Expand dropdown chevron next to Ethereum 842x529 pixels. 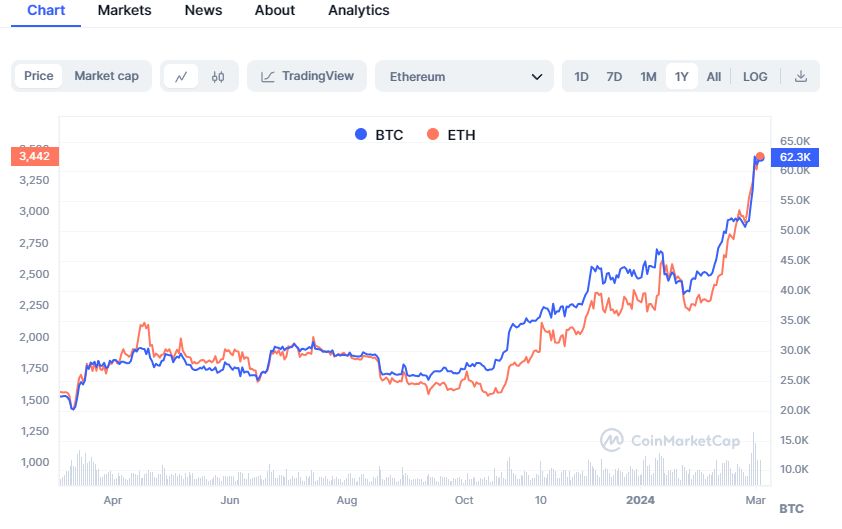537,76
